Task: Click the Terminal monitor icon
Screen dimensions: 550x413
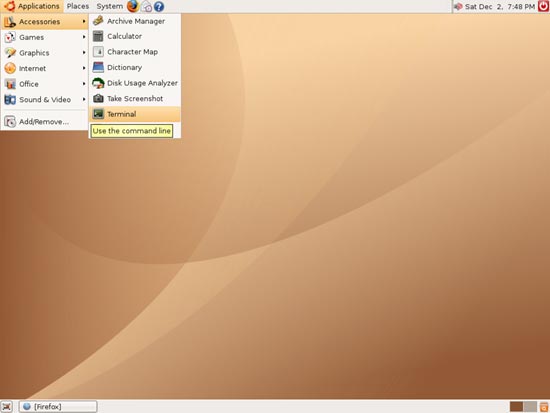Action: pyautogui.click(x=98, y=114)
